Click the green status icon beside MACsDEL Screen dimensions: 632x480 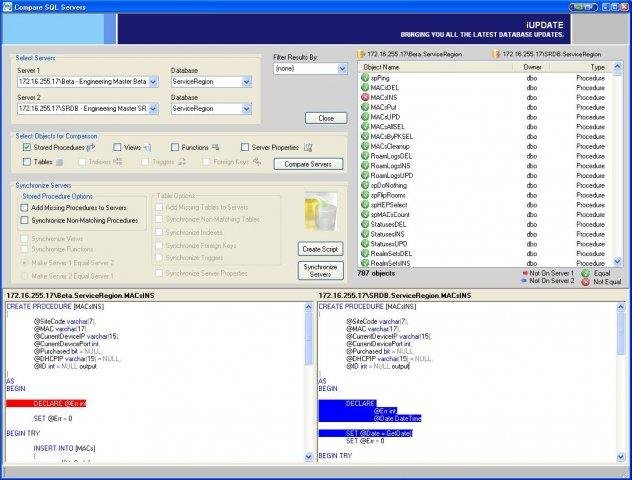click(365, 87)
